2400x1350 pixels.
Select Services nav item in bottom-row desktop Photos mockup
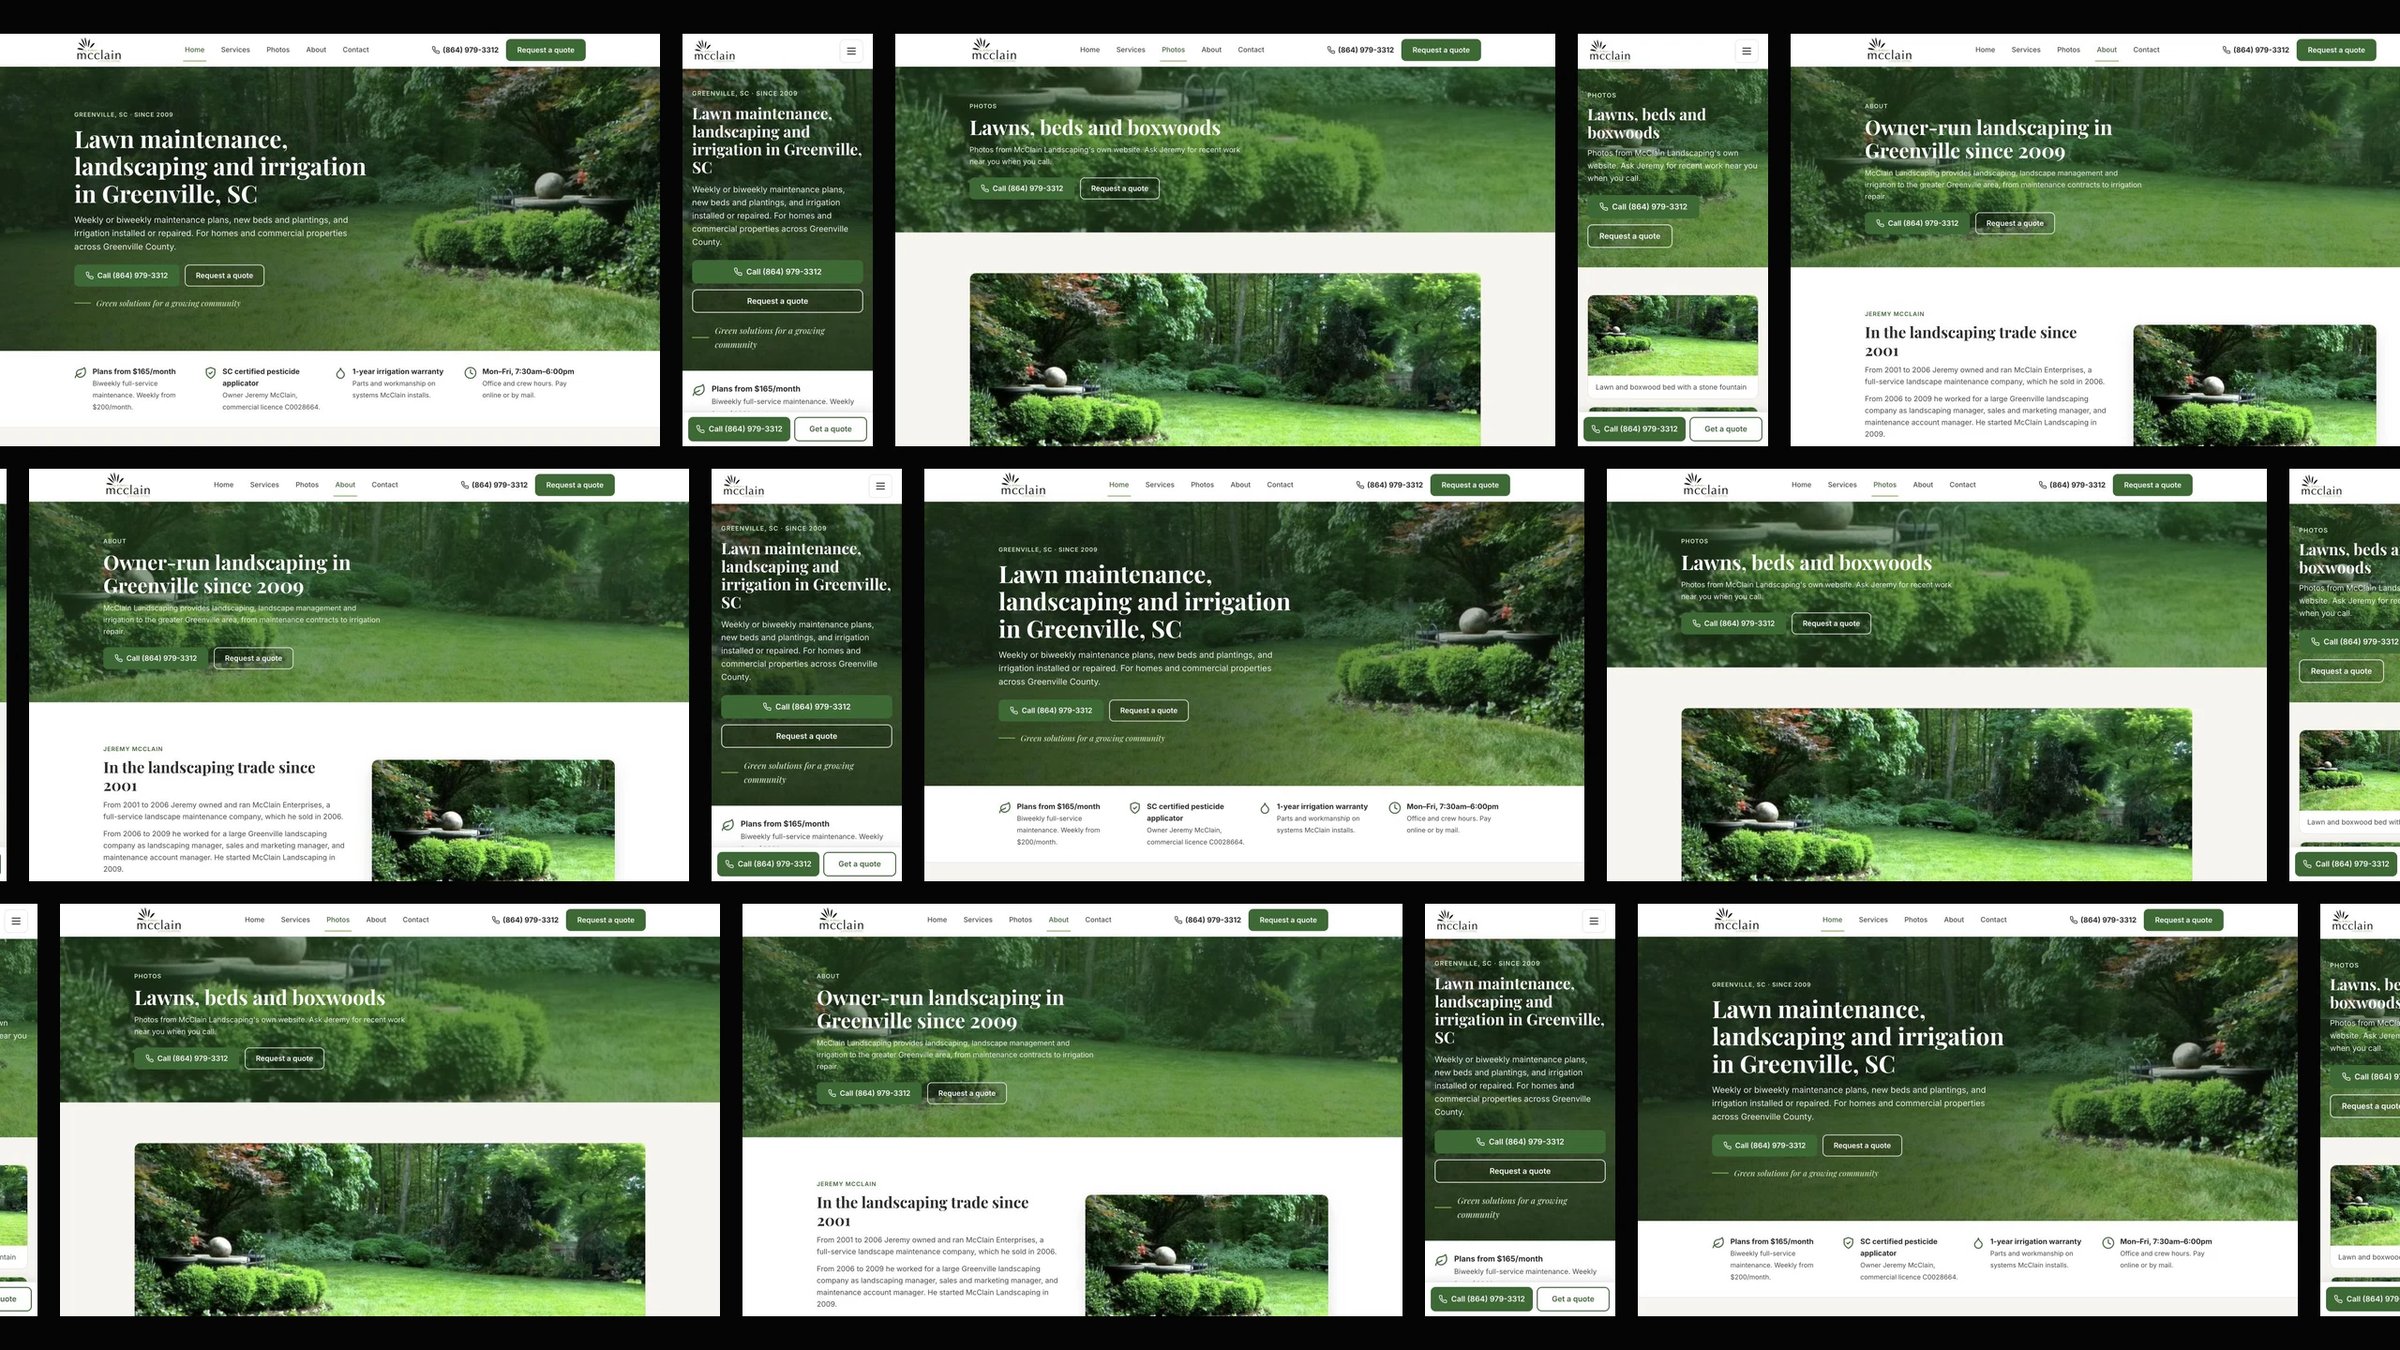295,920
